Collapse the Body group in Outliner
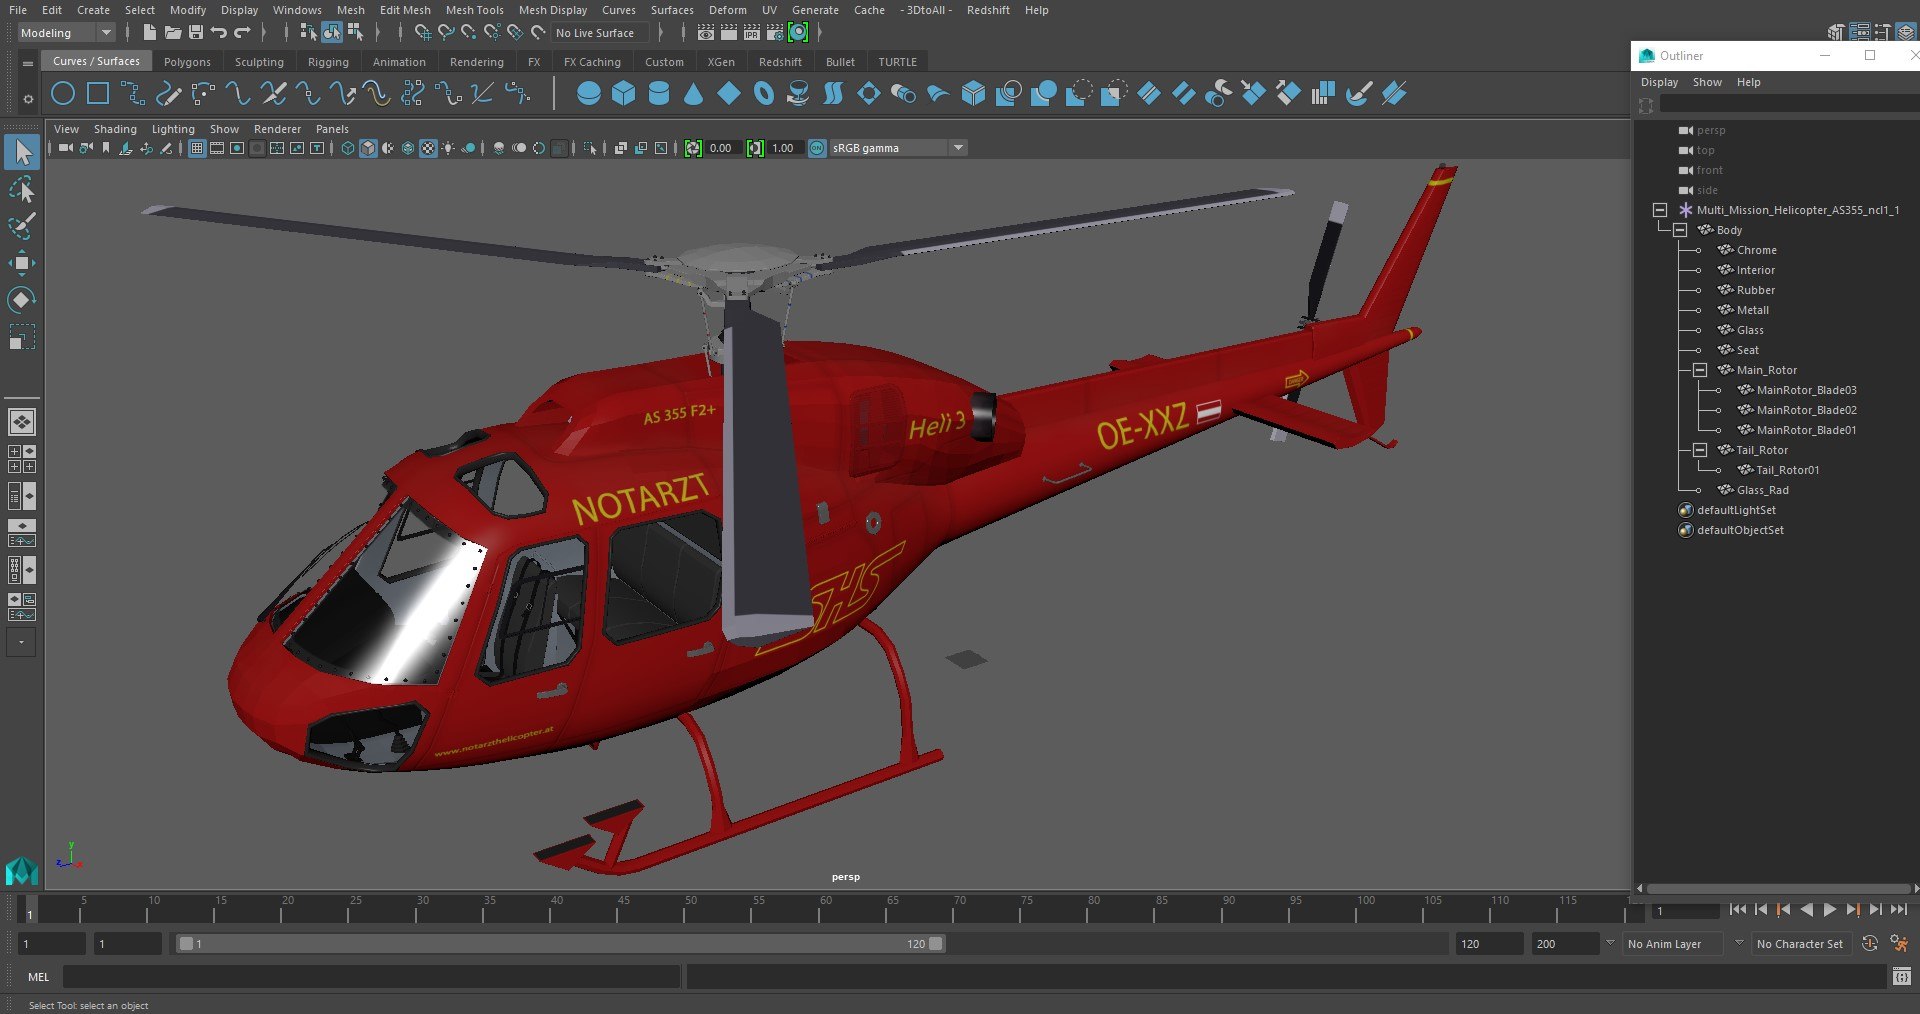The width and height of the screenshot is (1920, 1014). pyautogui.click(x=1680, y=230)
